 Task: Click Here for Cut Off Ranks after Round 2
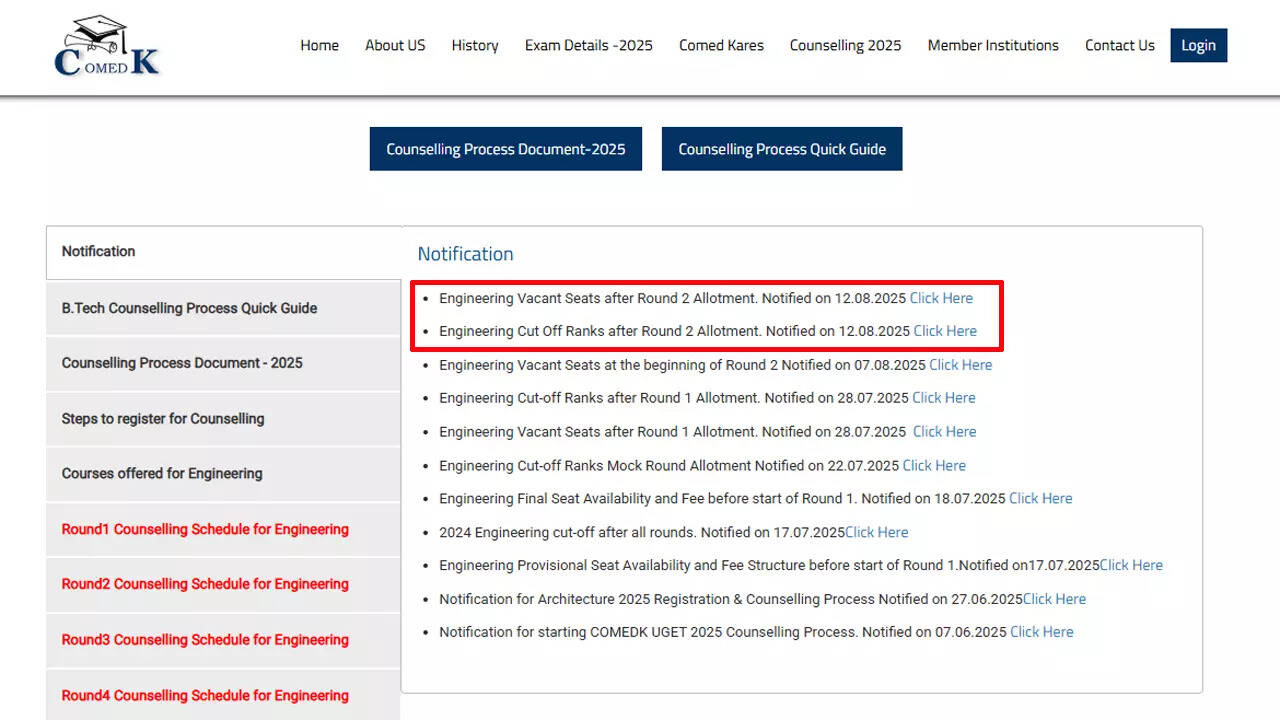tap(945, 331)
